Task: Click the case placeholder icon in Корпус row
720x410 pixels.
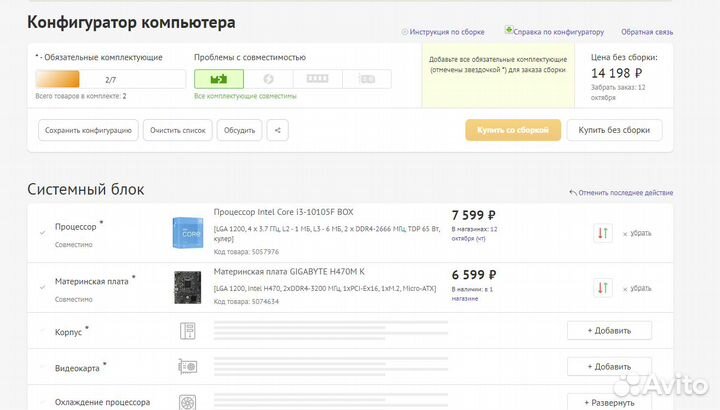Action: (187, 331)
